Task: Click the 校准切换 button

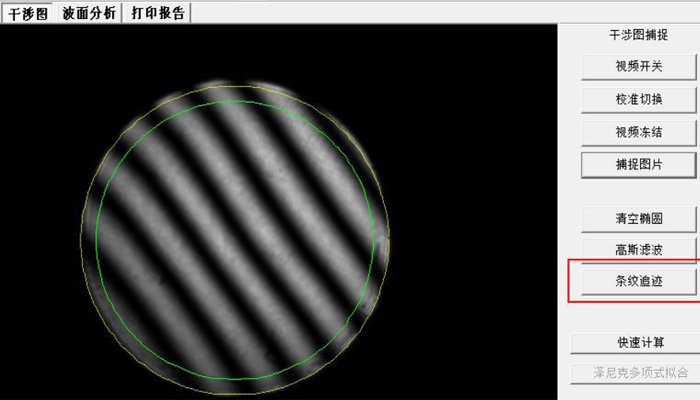Action: [x=638, y=99]
